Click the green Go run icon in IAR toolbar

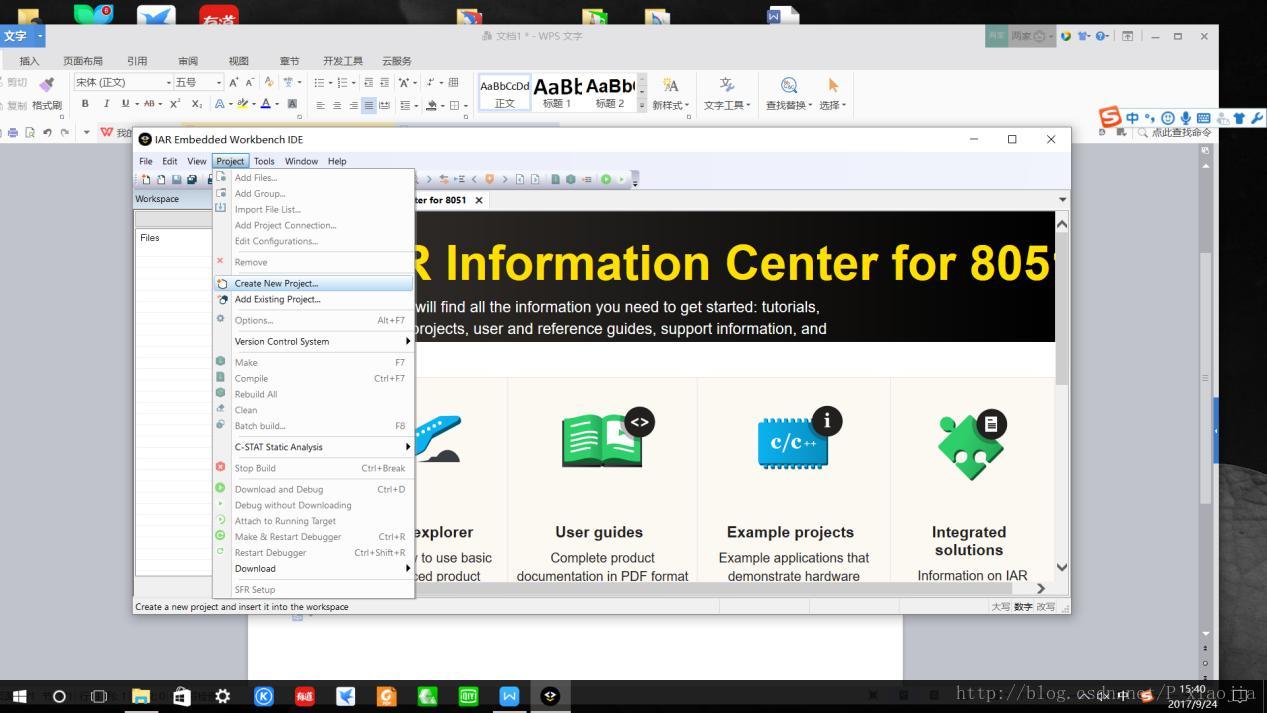click(606, 180)
